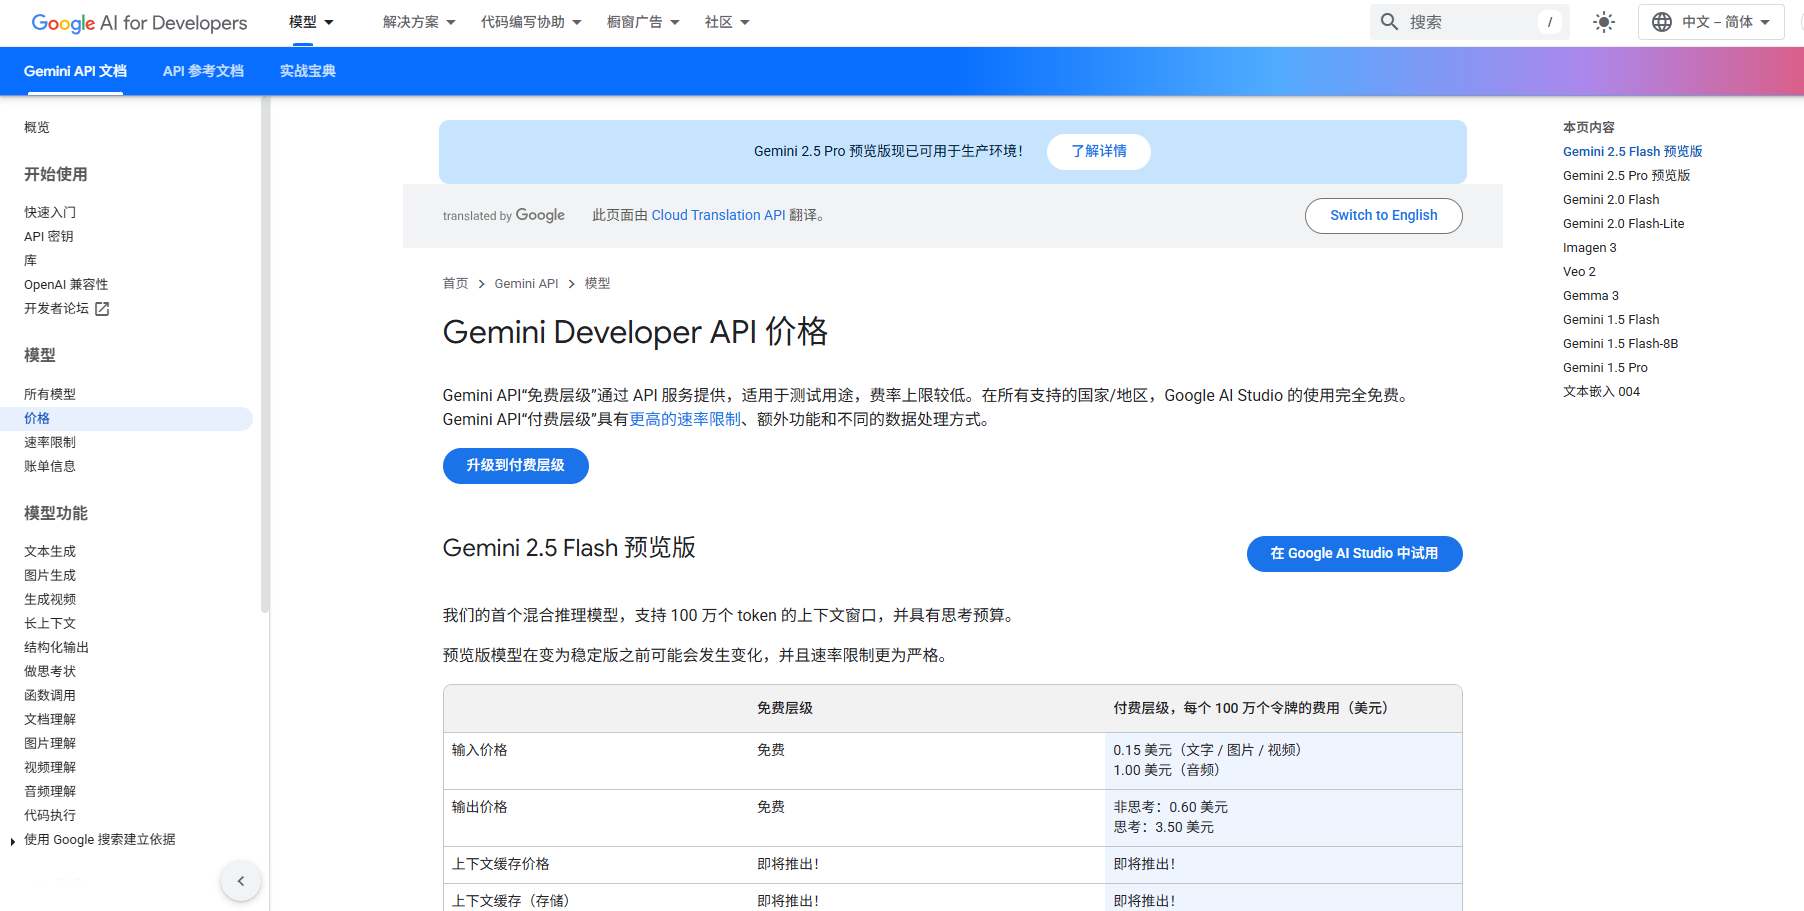1804x911 pixels.
Task: Open 函数调用 in the sidebar
Action: click(x=50, y=696)
